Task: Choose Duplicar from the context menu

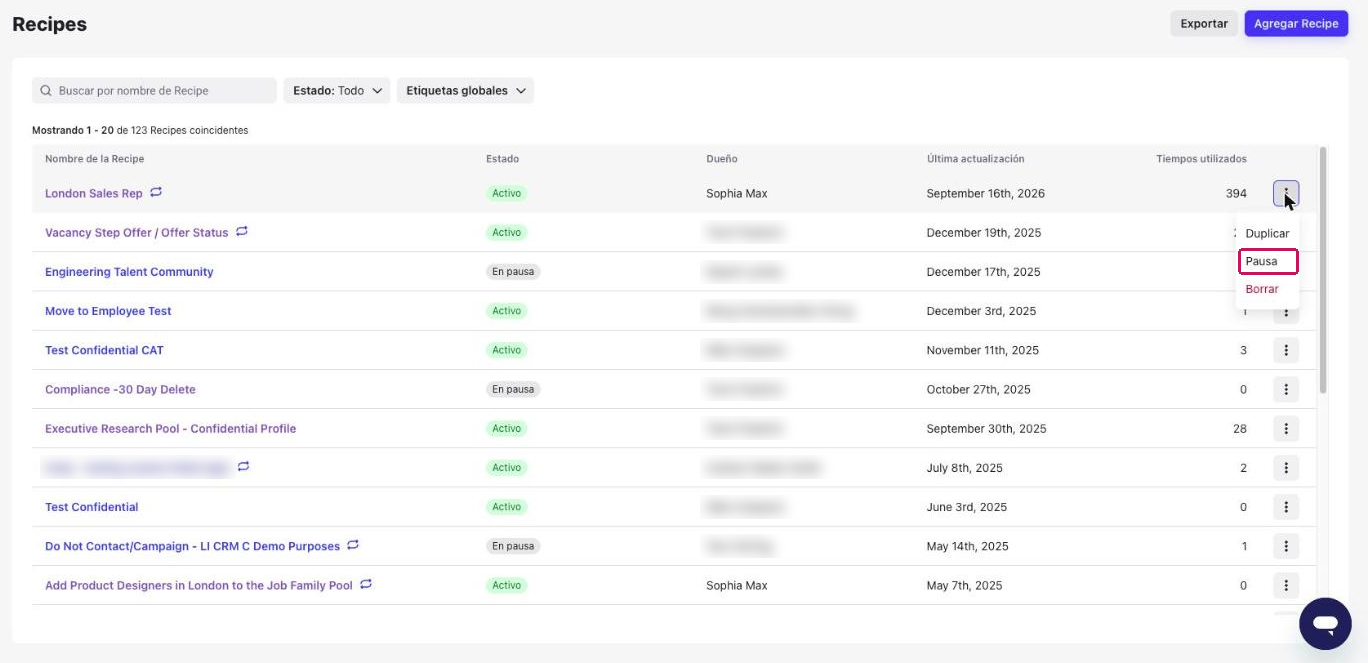Action: pyautogui.click(x=1267, y=233)
